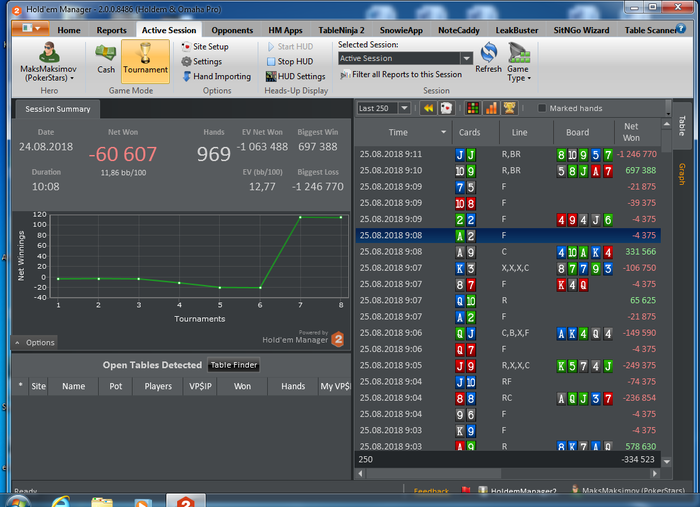Filter all Reports to this Session
Screen dimensions: 700x507
click(401, 75)
